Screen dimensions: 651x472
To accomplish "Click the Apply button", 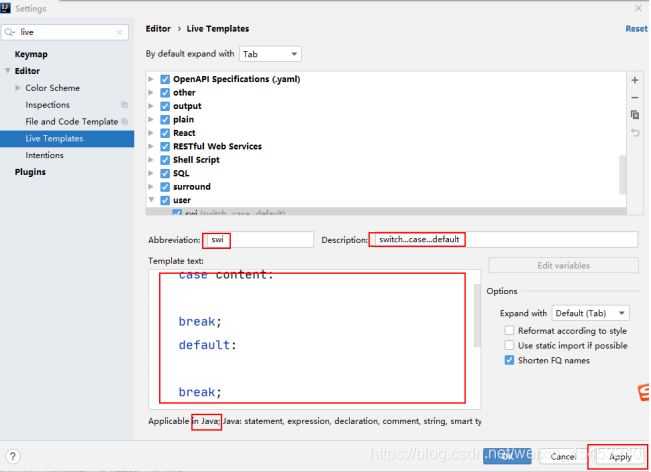I will (620, 457).
